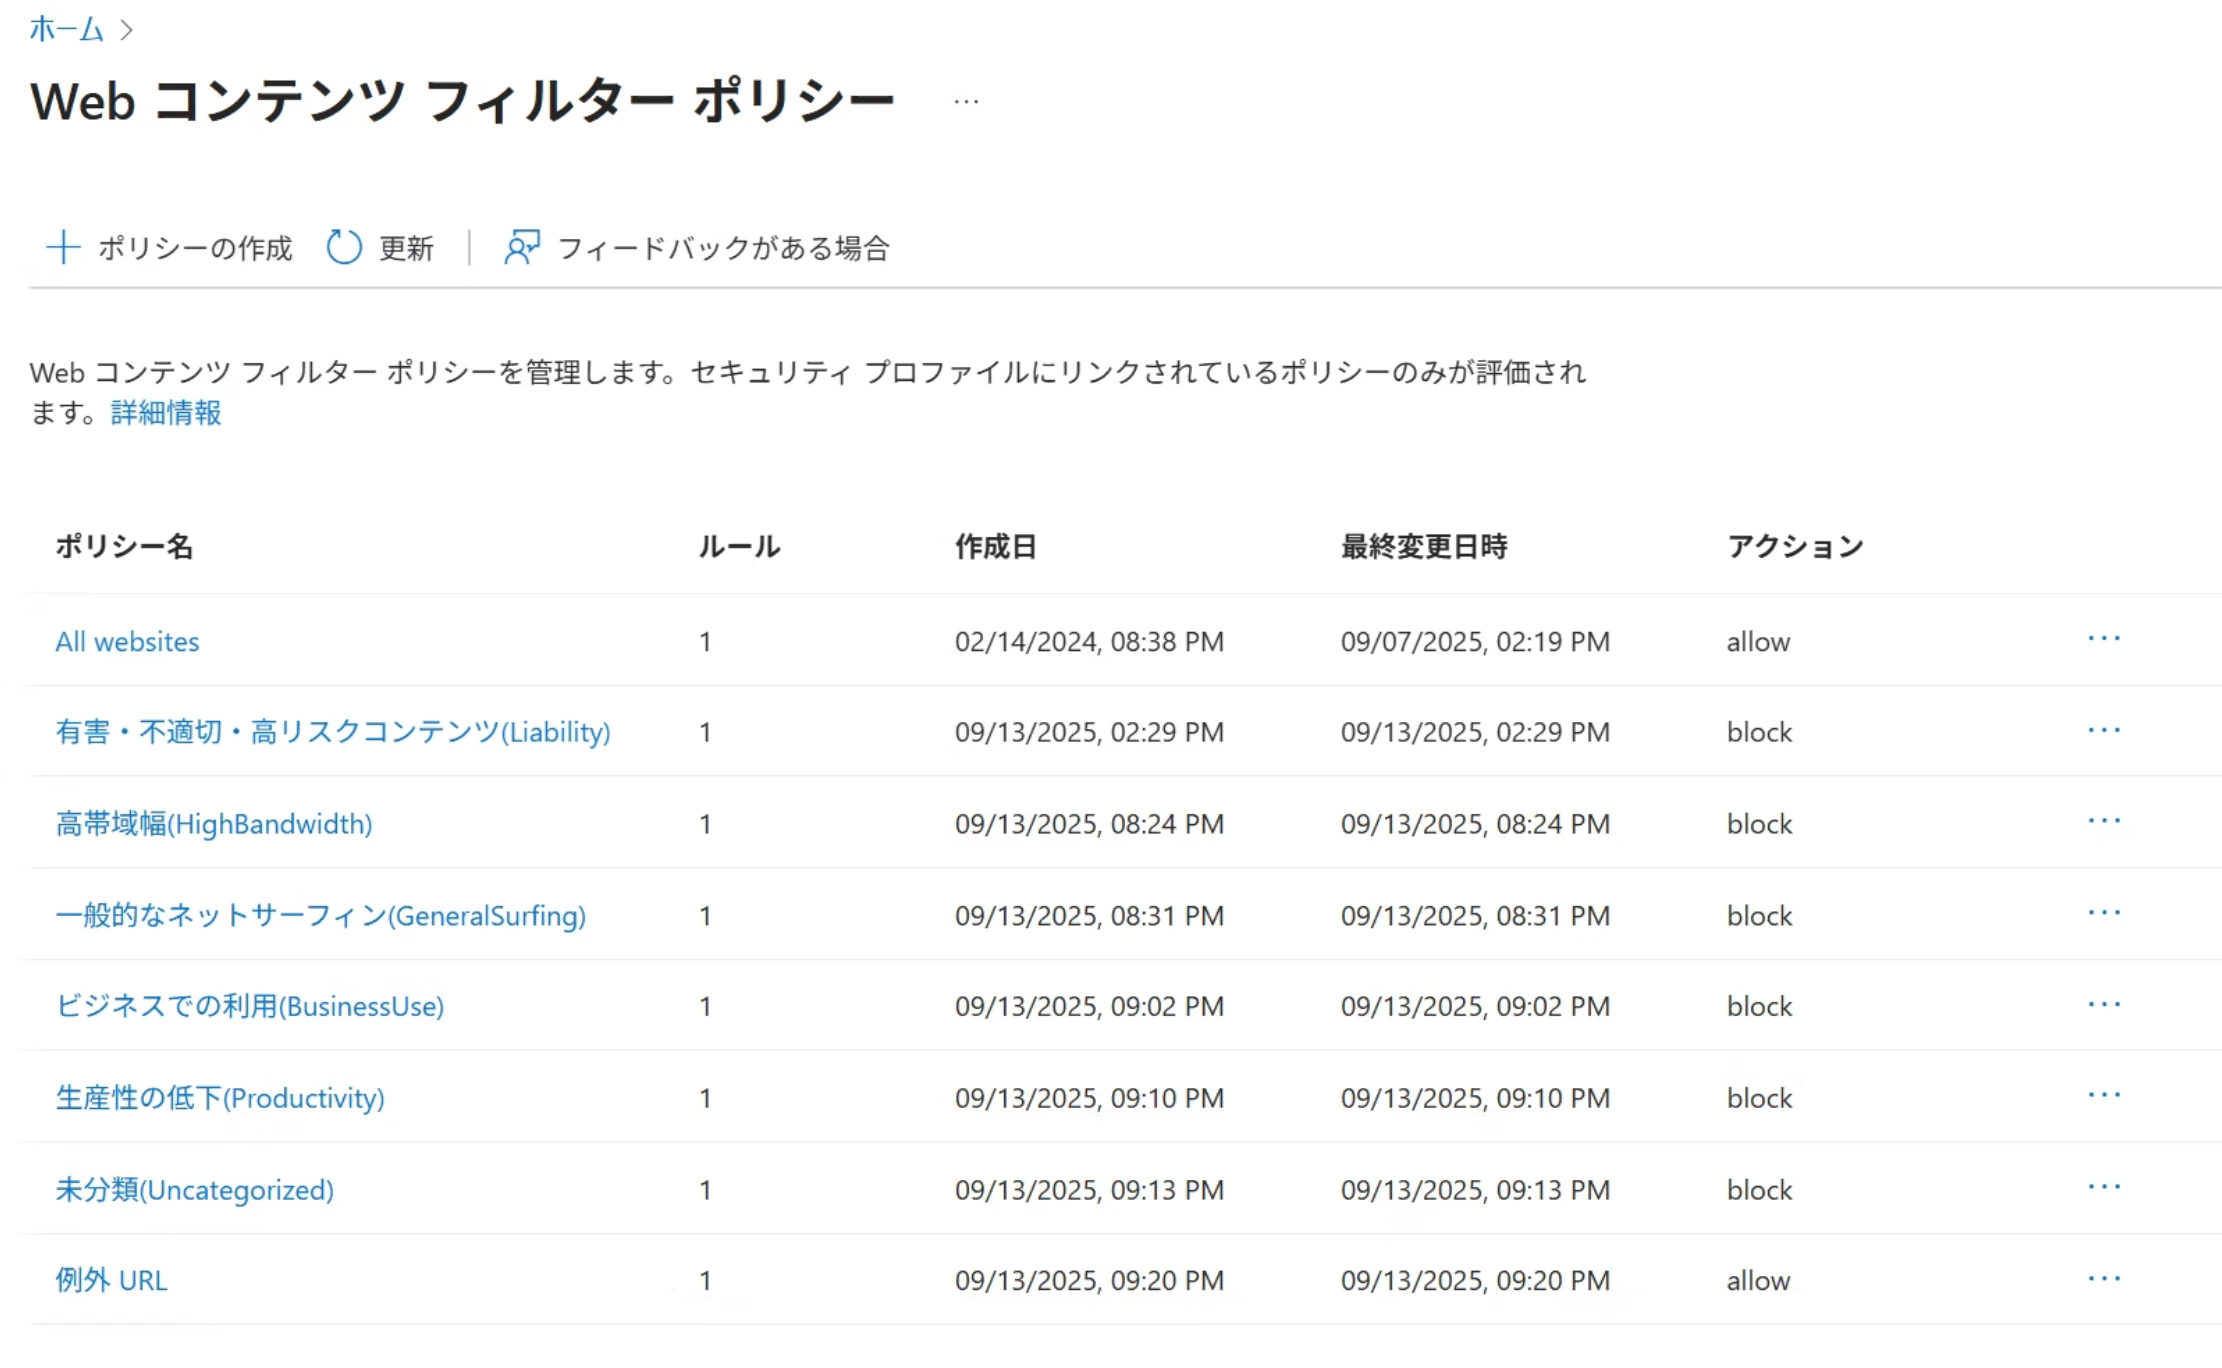The image size is (2222, 1368).
Task: Open the 詳細情報 learn more link
Action: click(x=166, y=412)
